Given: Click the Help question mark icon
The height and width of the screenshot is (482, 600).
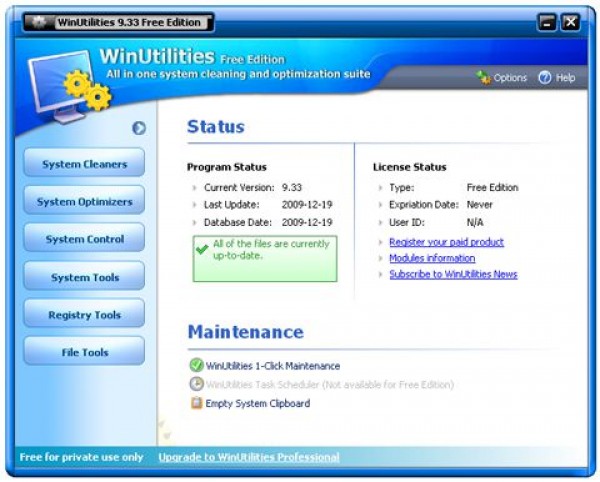Looking at the screenshot, I should [545, 78].
